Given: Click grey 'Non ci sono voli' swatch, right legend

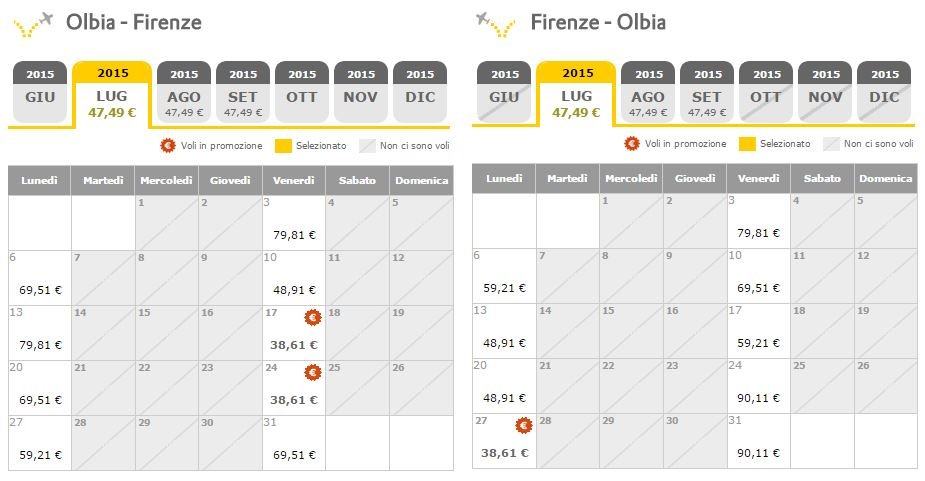Looking at the screenshot, I should (831, 144).
